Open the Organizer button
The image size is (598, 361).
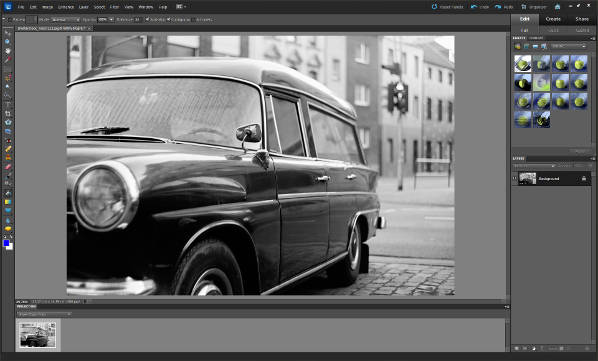pos(534,7)
